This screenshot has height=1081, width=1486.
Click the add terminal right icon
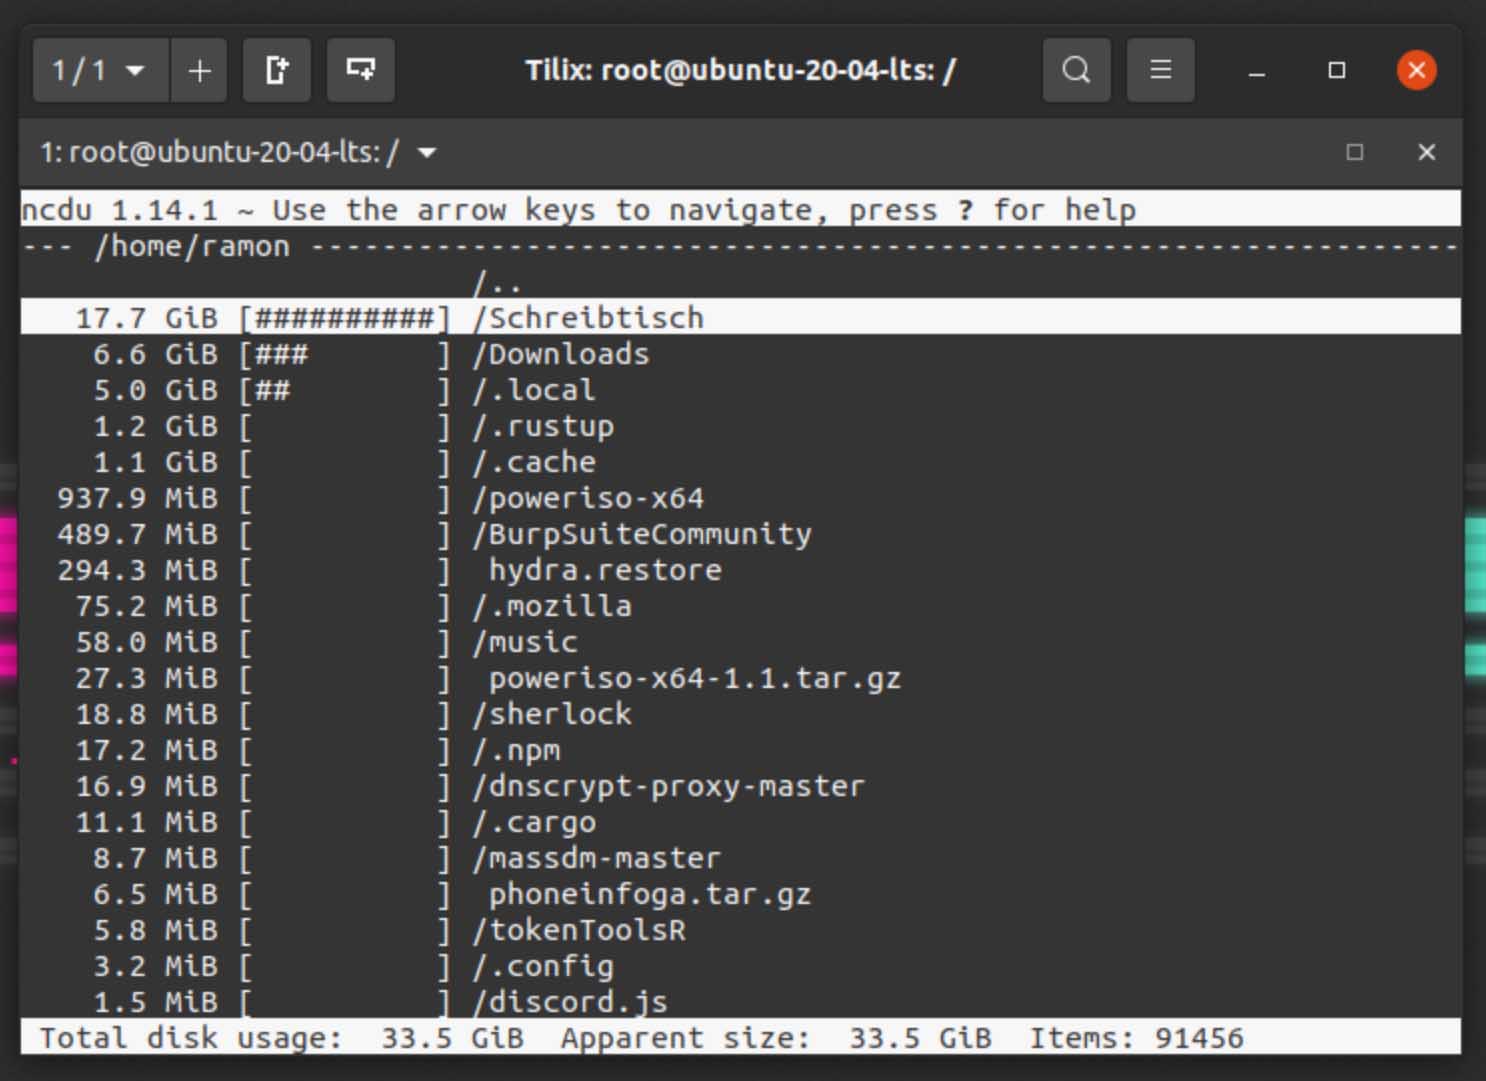tap(277, 70)
